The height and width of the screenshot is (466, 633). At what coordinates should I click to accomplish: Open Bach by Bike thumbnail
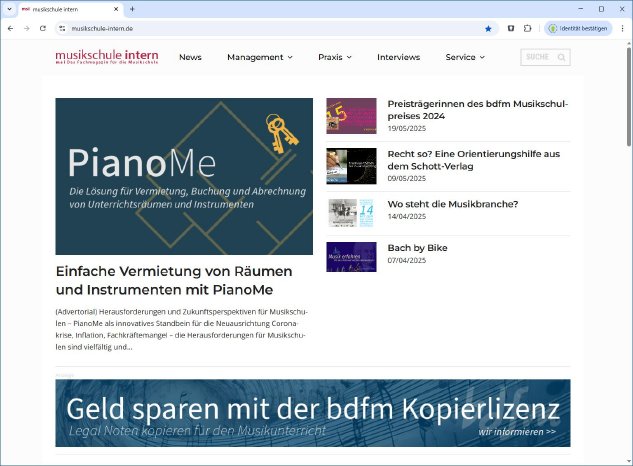coord(351,257)
